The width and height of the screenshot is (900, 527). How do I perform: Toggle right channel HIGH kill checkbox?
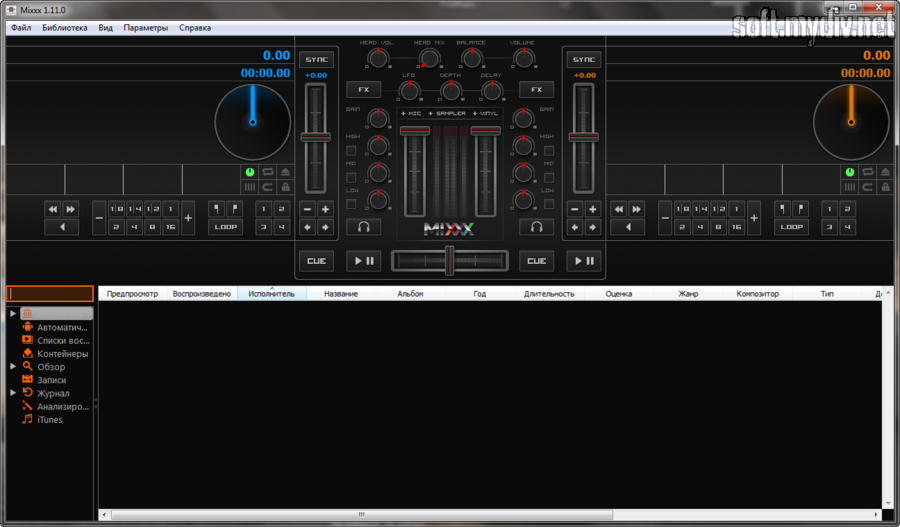pos(549,150)
